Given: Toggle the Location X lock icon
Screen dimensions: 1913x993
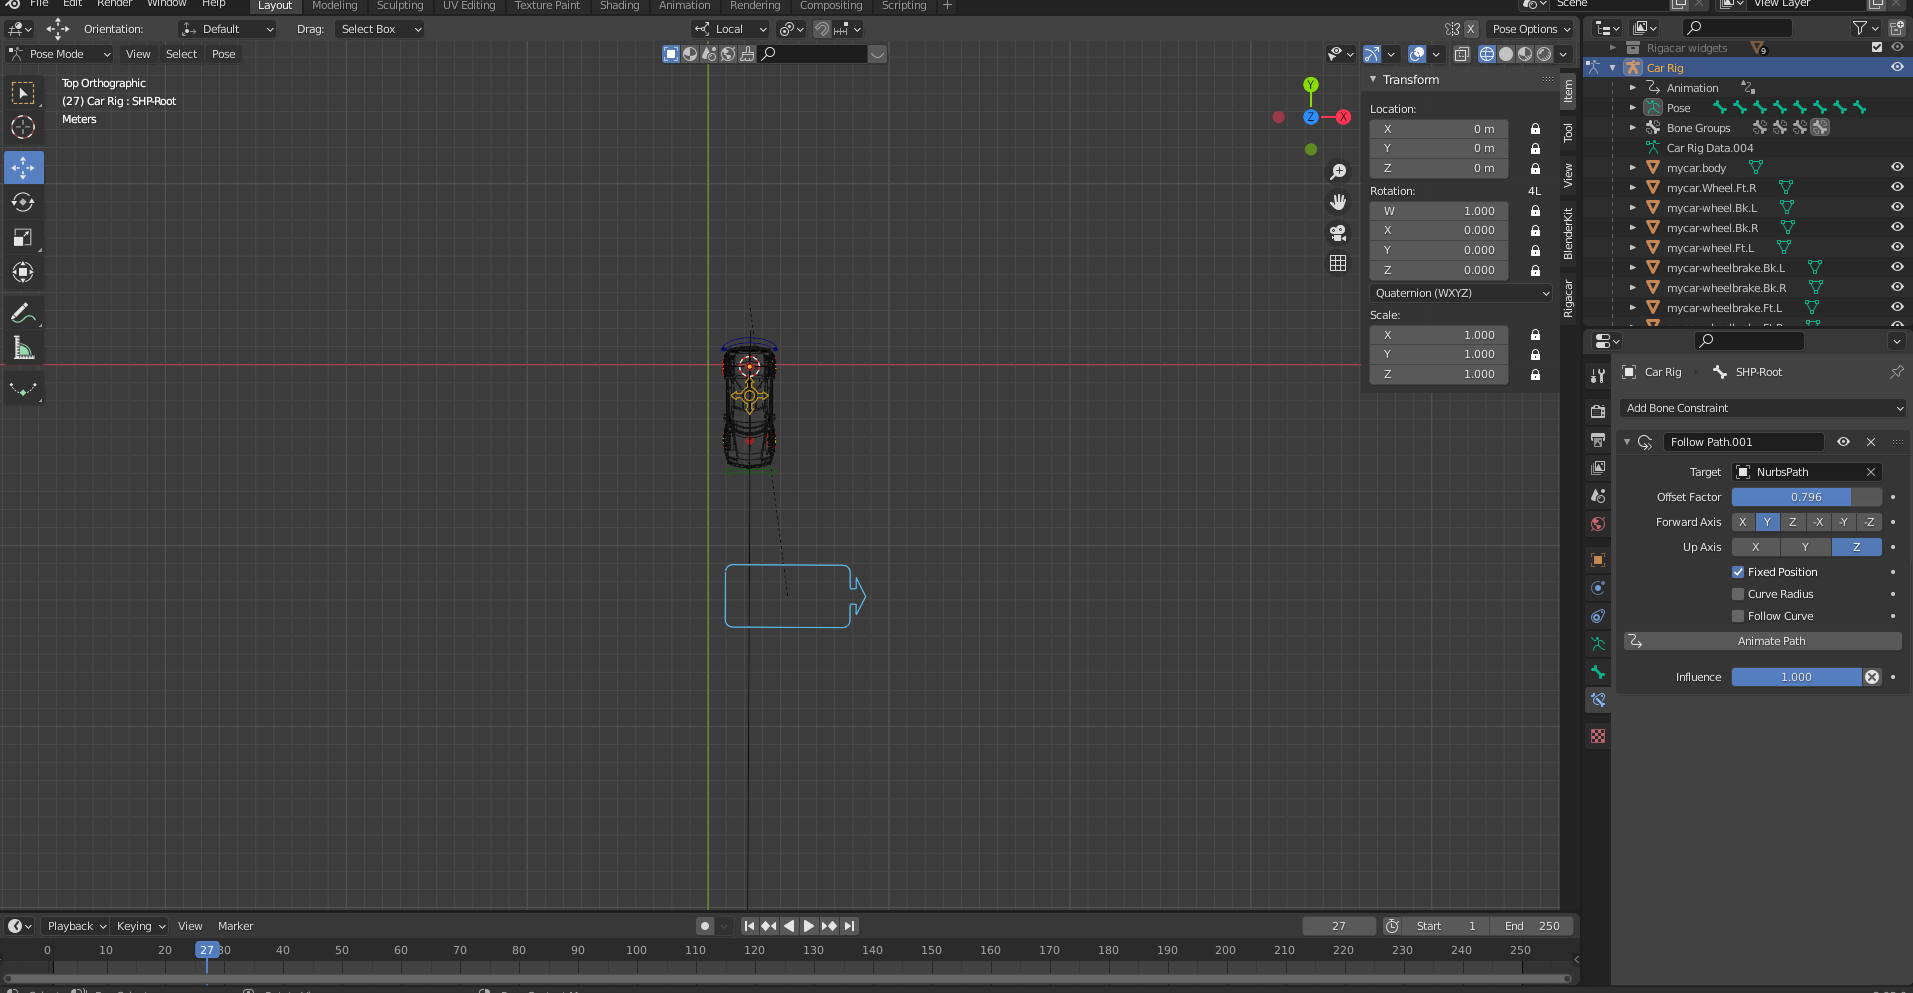Looking at the screenshot, I should tap(1535, 129).
